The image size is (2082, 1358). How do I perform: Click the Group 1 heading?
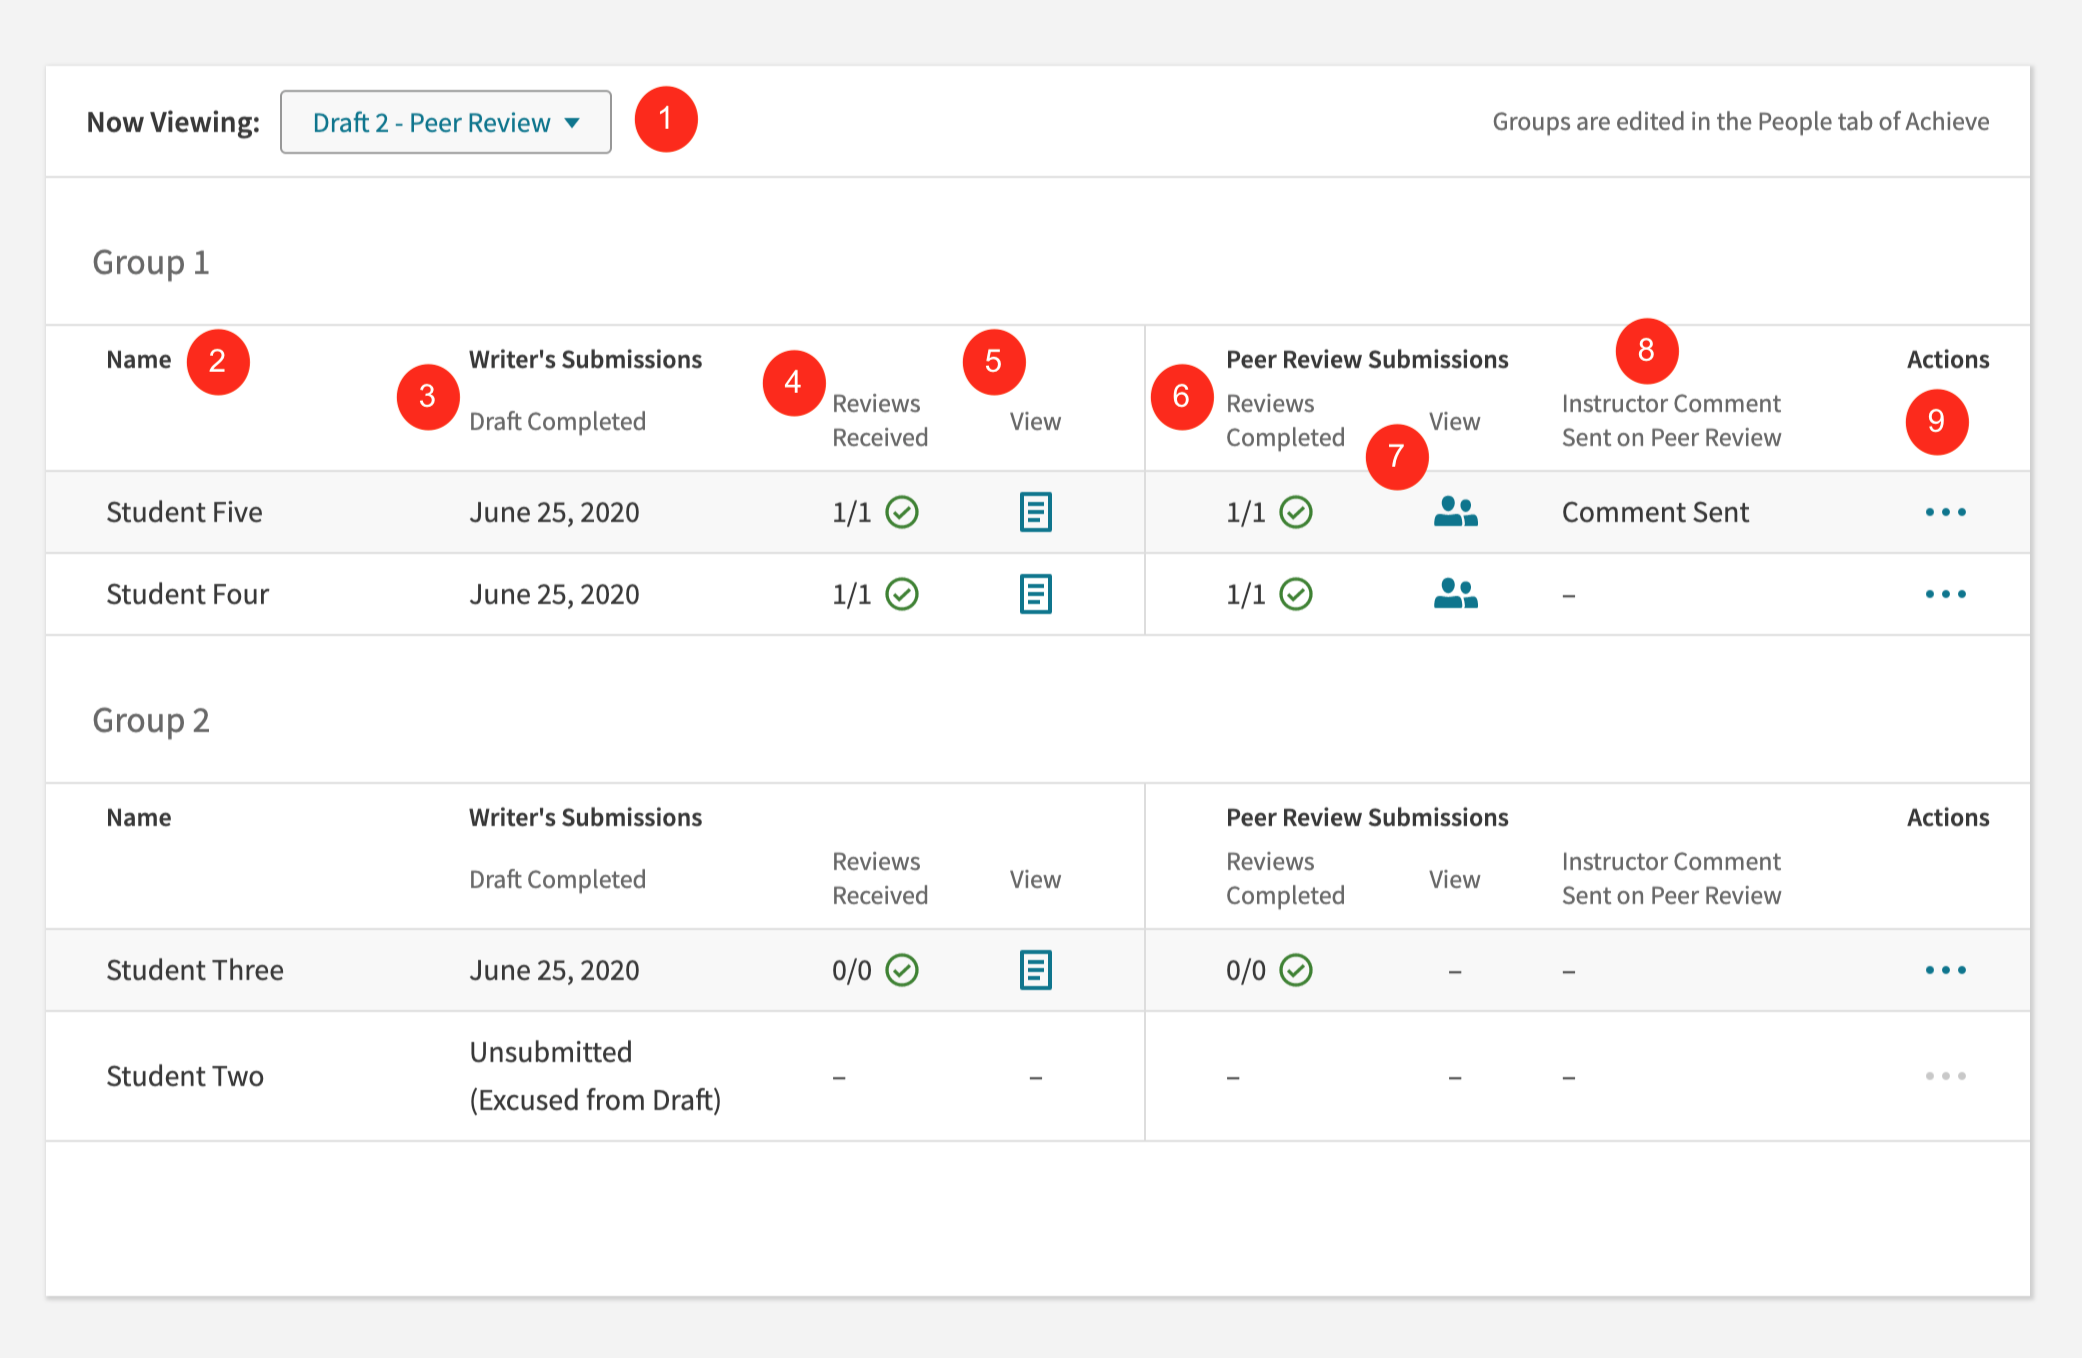tap(151, 262)
